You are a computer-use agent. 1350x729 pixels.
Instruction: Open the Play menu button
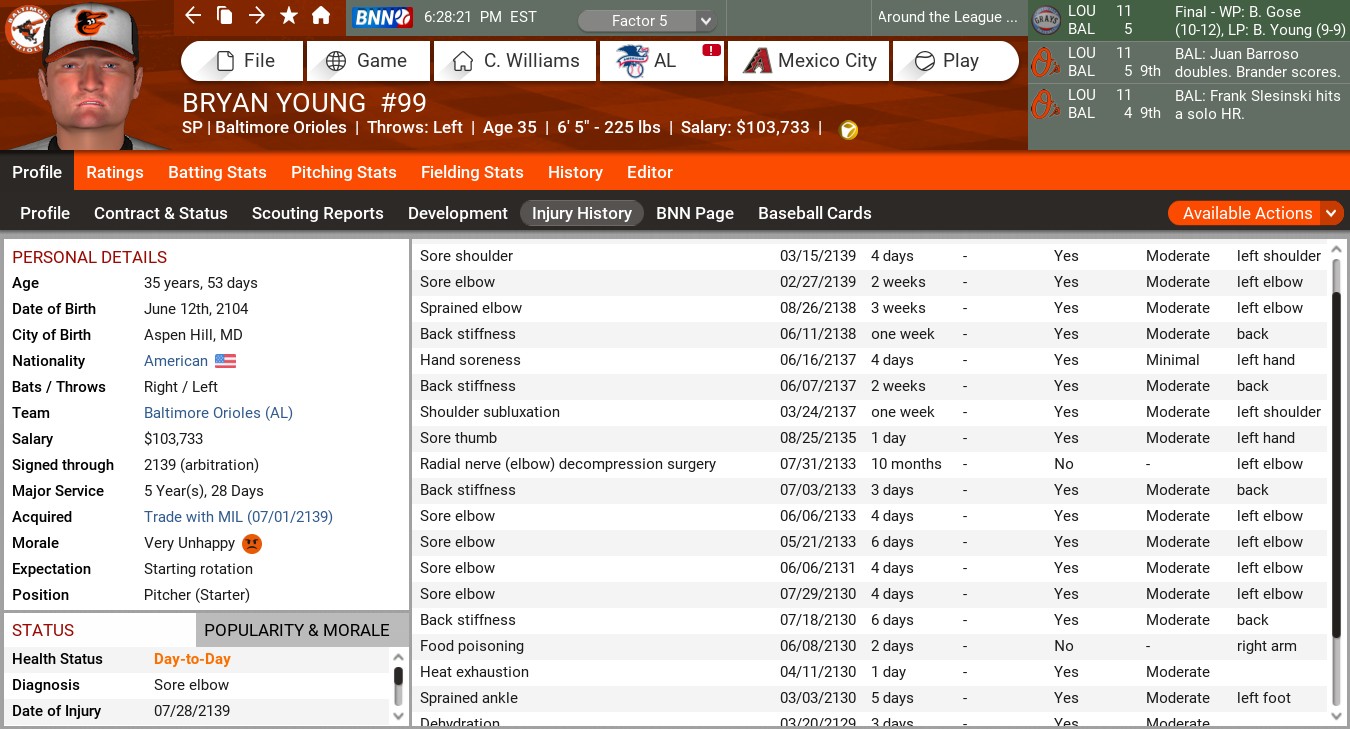[954, 61]
